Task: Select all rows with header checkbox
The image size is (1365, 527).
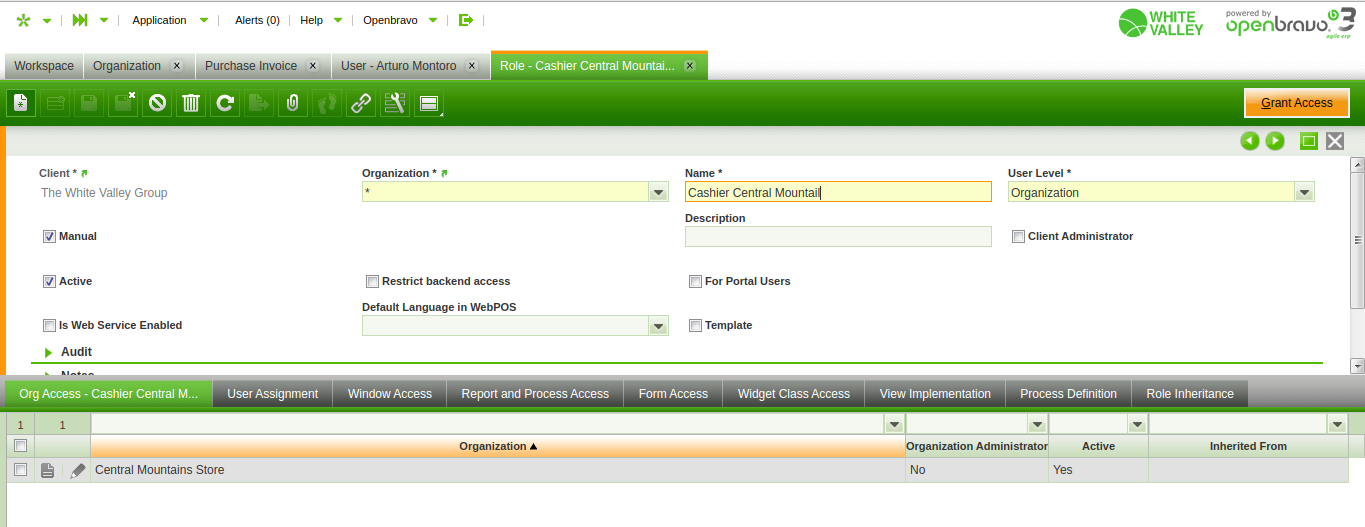Action: pos(20,446)
